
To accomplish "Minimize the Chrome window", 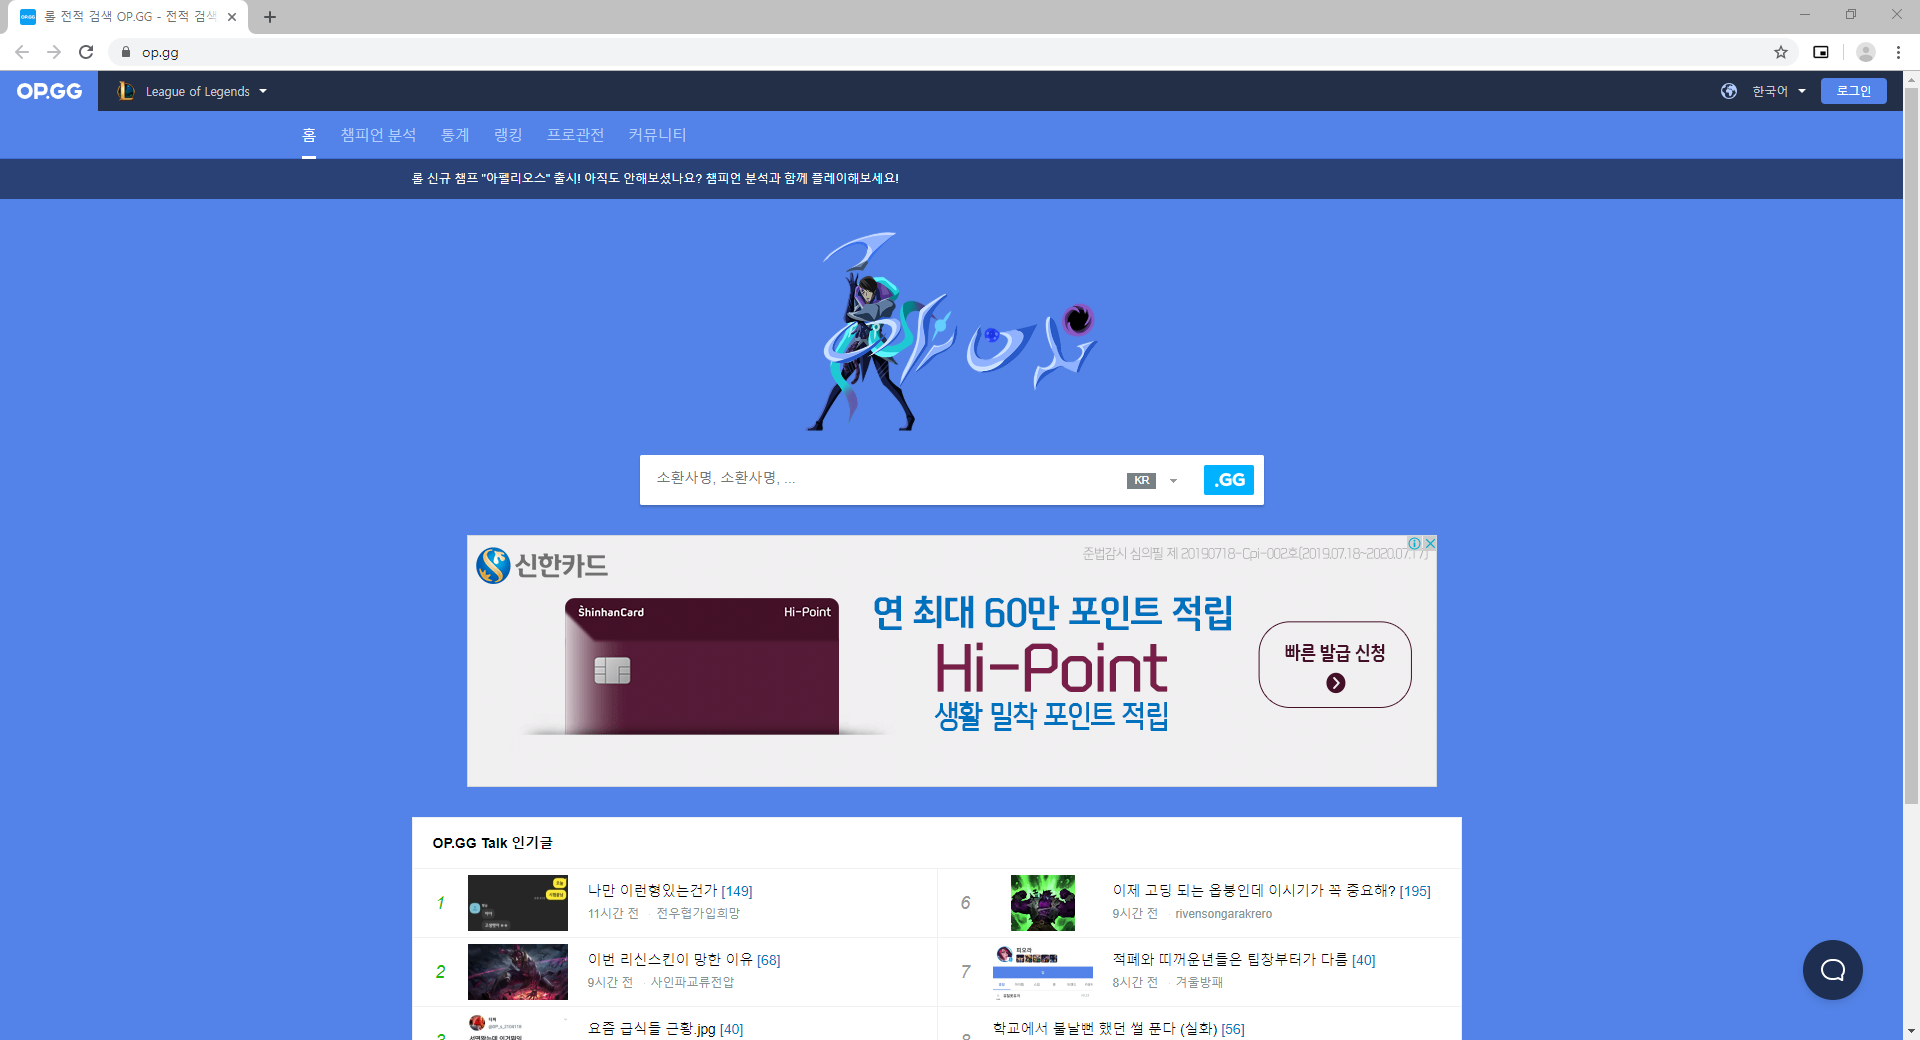I will pos(1805,15).
